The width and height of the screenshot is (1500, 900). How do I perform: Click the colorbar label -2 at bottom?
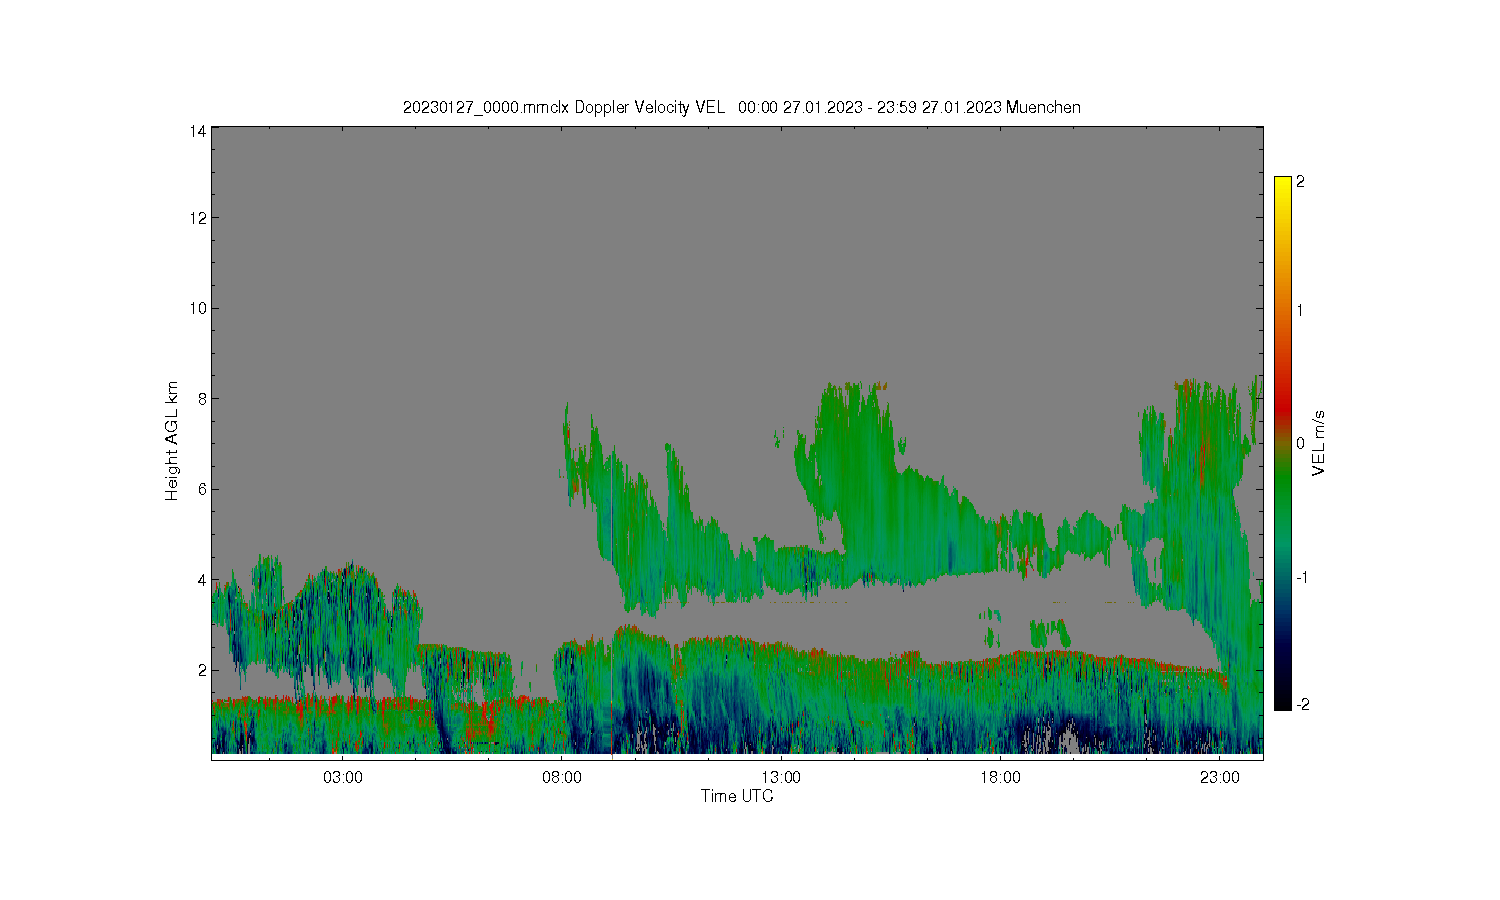1302,704
